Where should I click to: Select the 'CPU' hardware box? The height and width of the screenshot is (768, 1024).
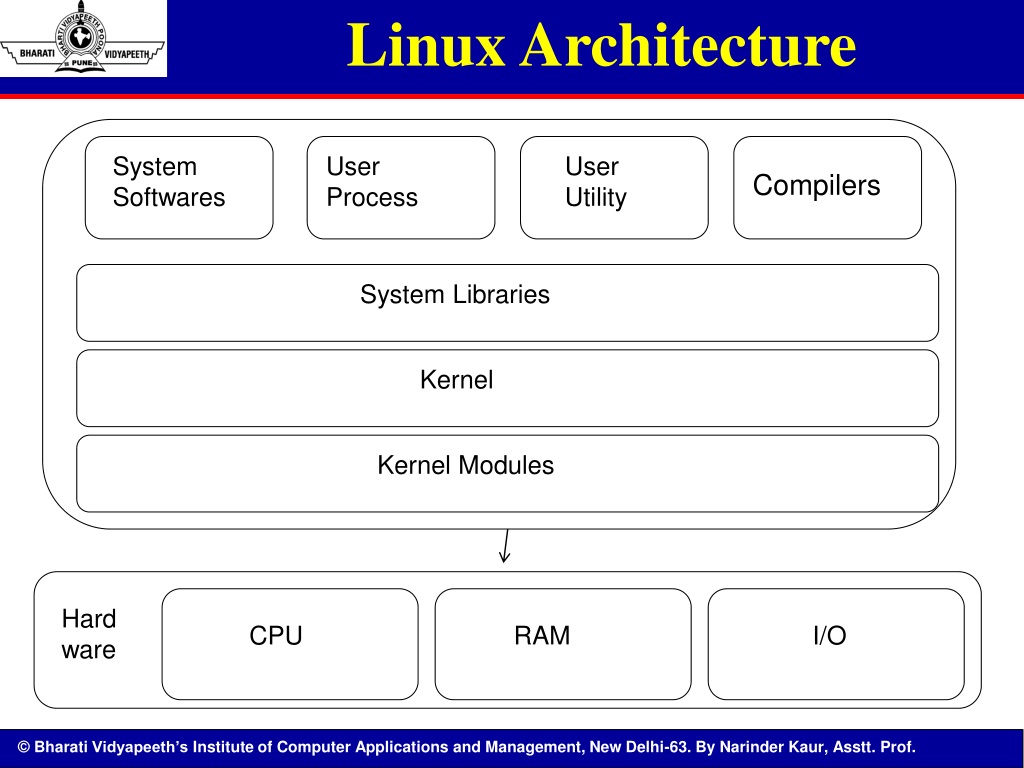[290, 644]
